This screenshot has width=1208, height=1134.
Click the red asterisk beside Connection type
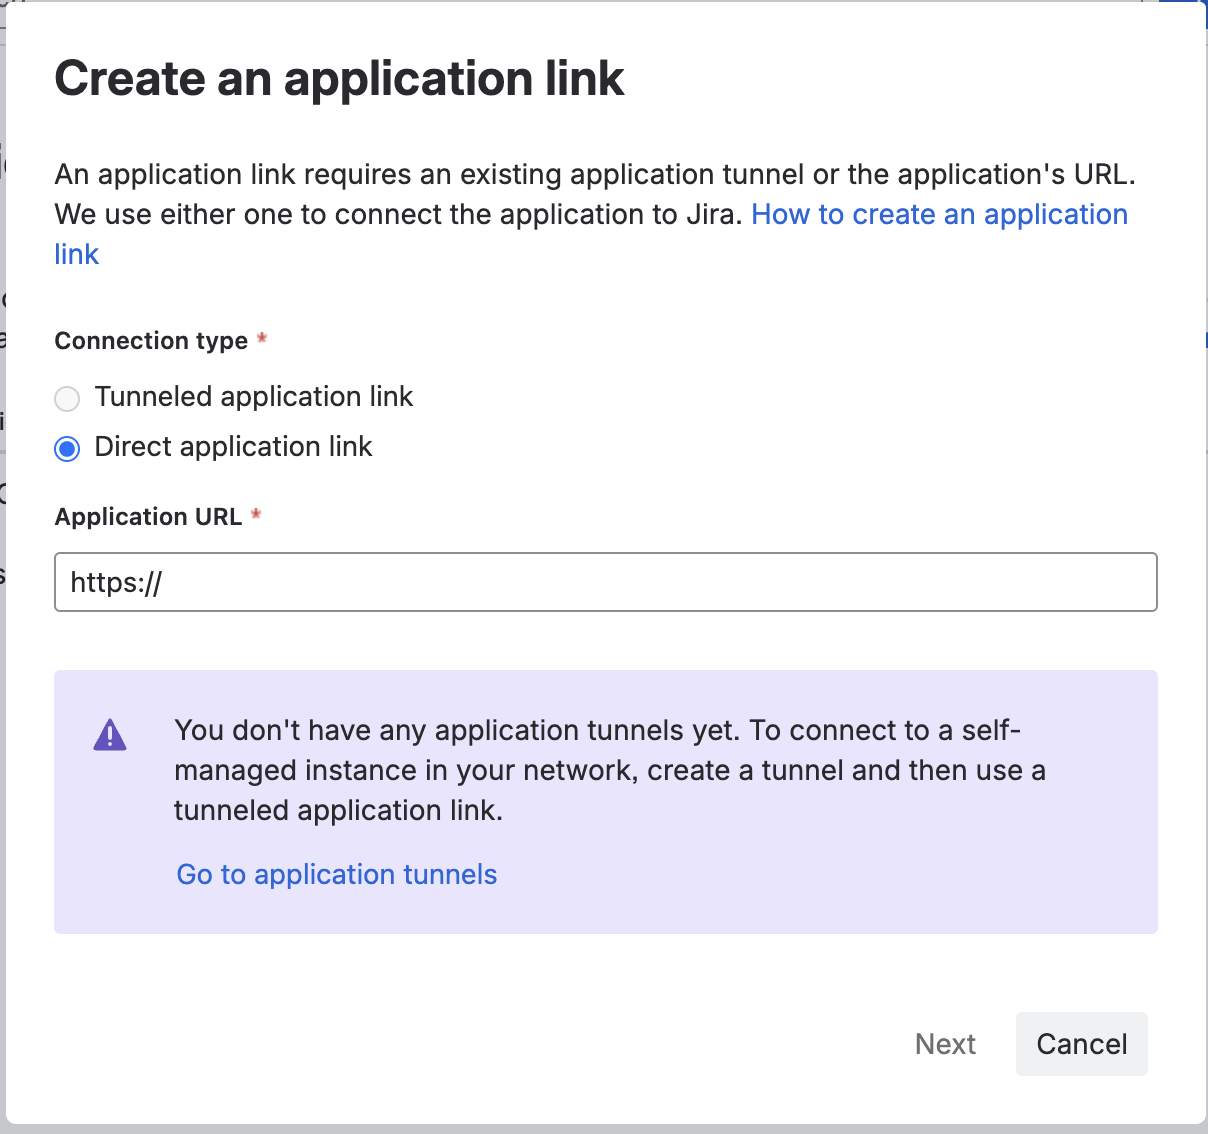(x=262, y=339)
